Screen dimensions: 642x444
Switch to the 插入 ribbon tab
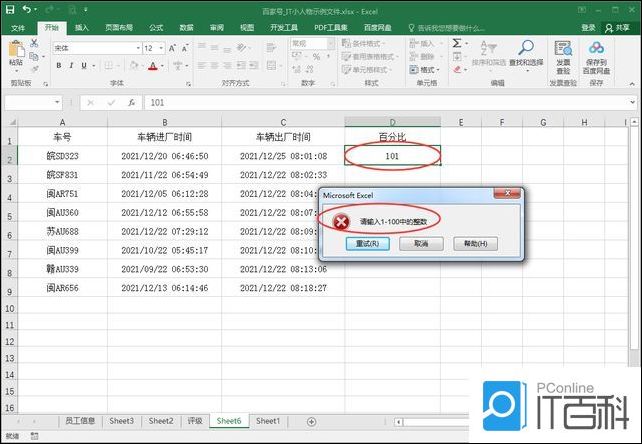click(x=81, y=28)
